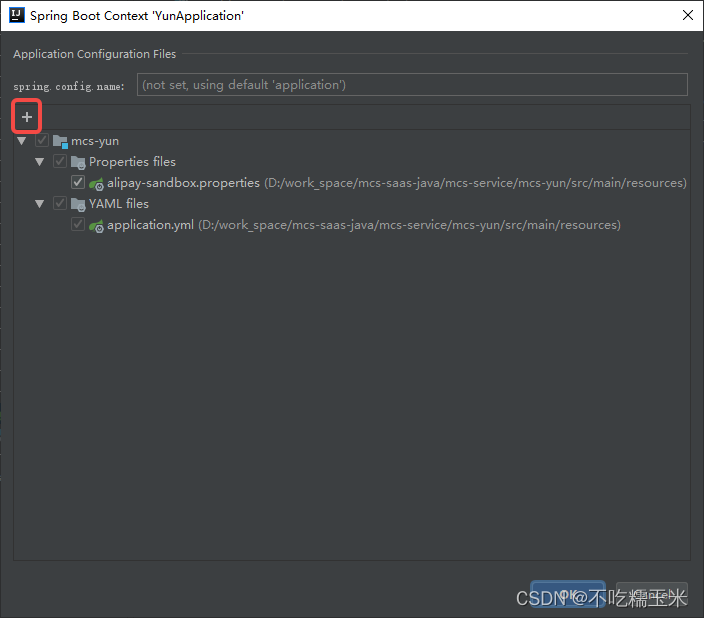Toggle the mcs-yun module checkbox
The image size is (704, 618).
[x=42, y=141]
